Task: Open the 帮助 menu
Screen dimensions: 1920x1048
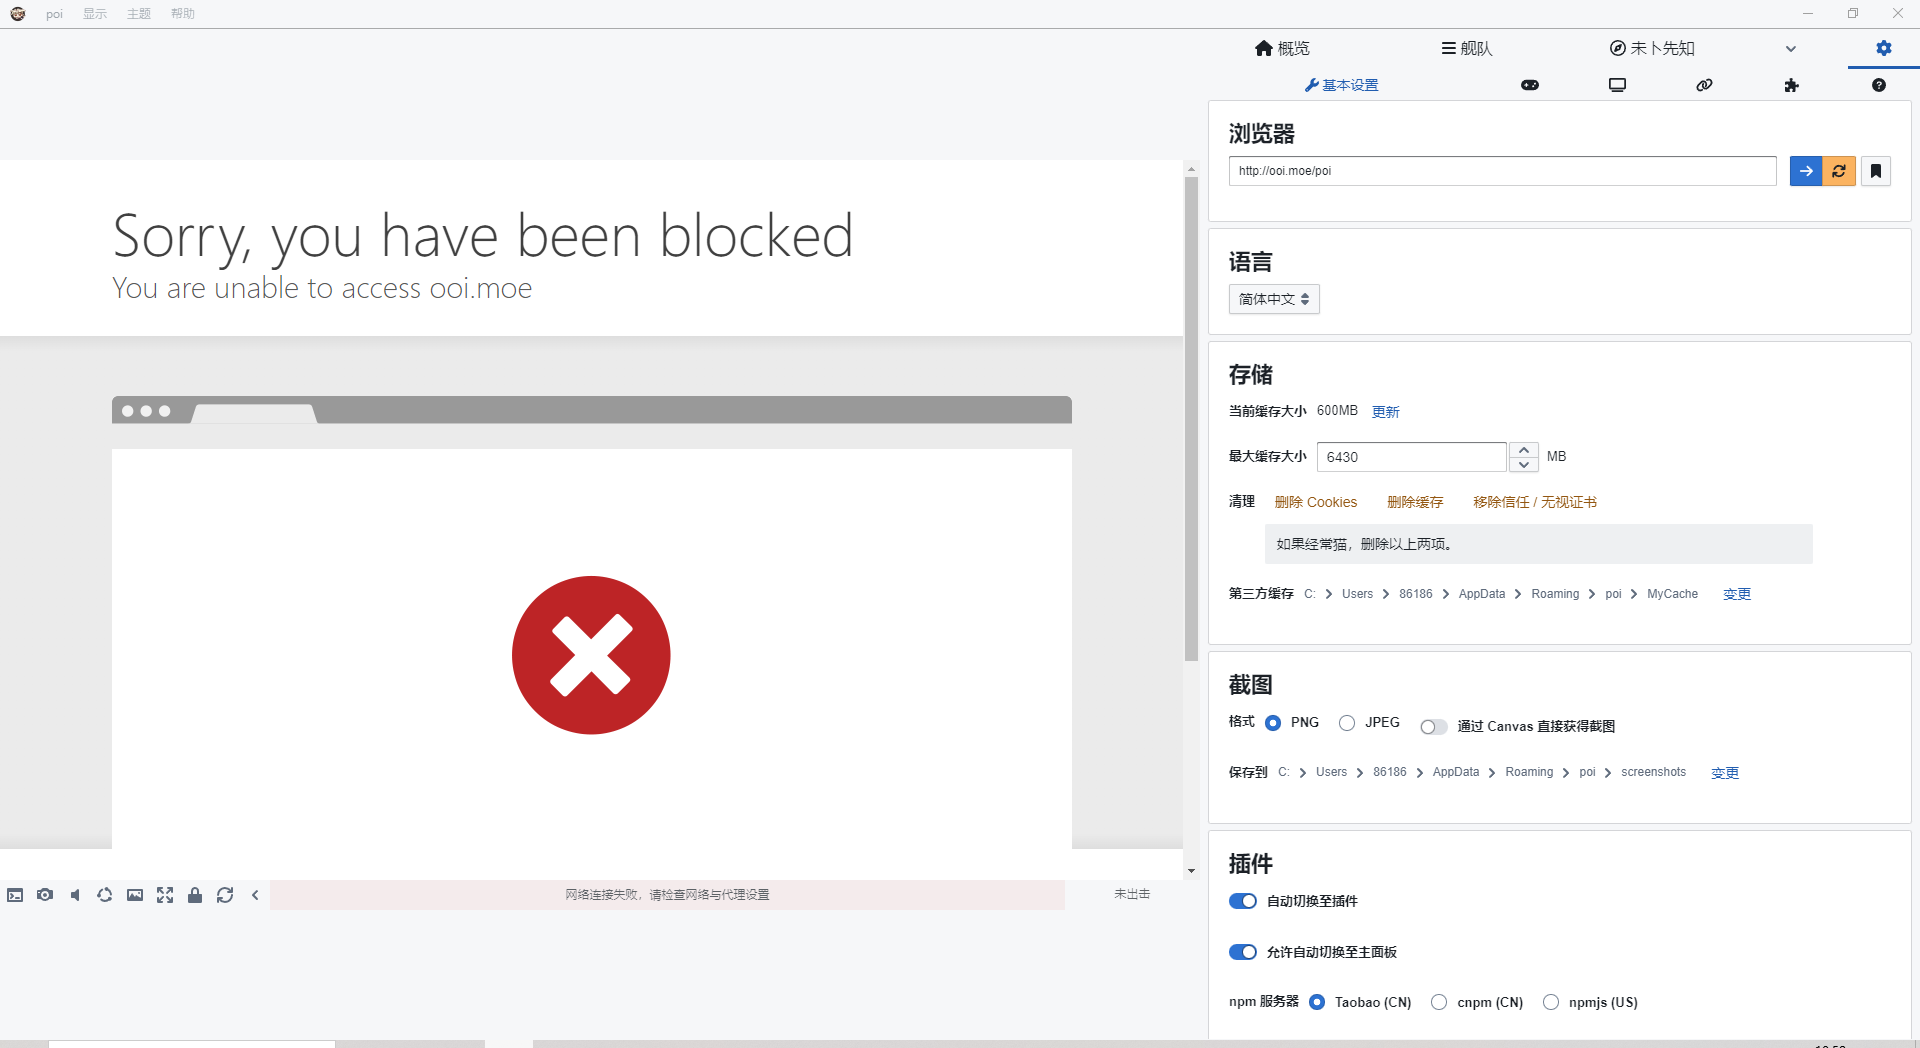Action: click(183, 14)
